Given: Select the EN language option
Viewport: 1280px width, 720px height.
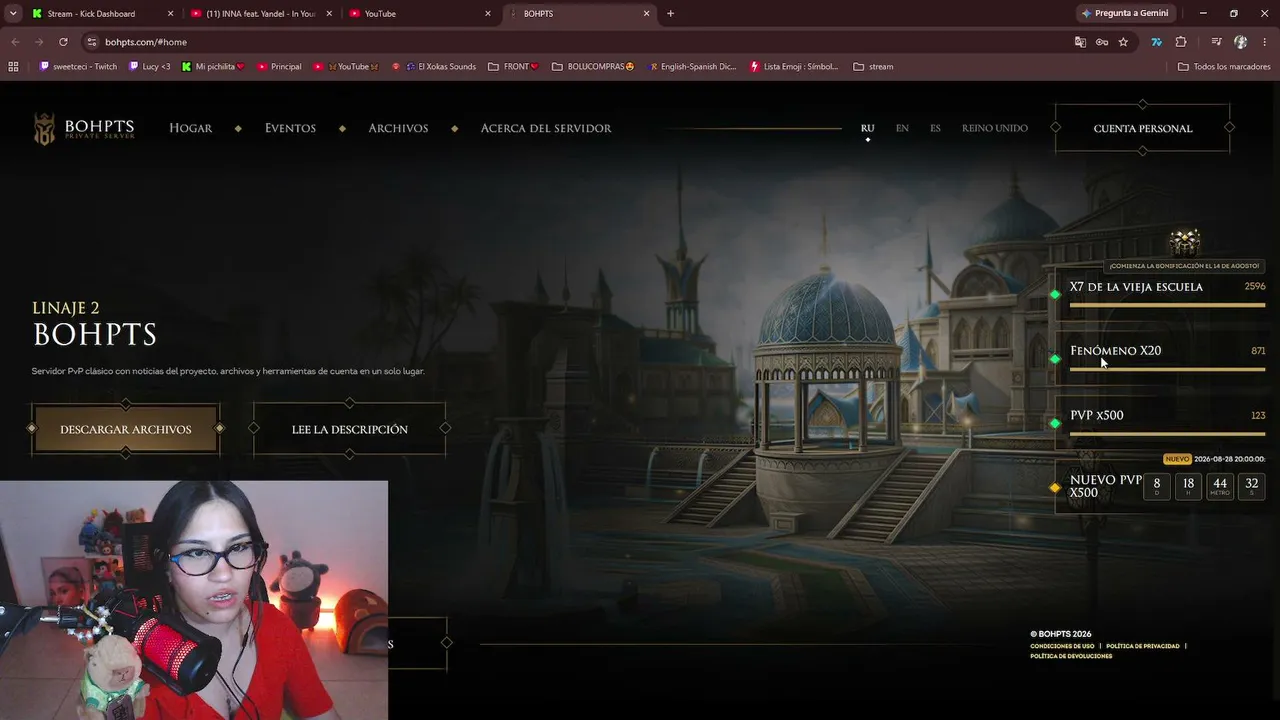Looking at the screenshot, I should (902, 128).
